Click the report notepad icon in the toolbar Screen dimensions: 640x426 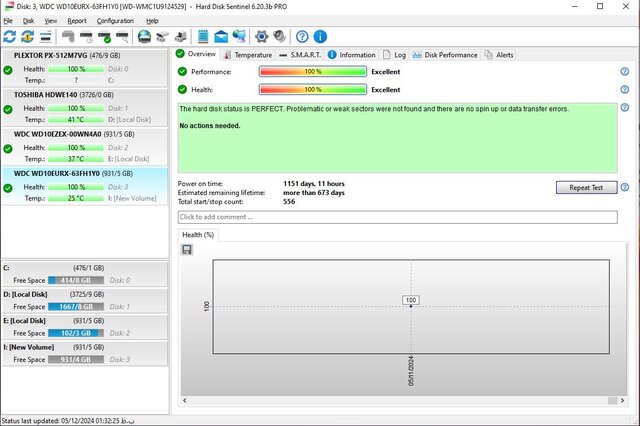203,36
